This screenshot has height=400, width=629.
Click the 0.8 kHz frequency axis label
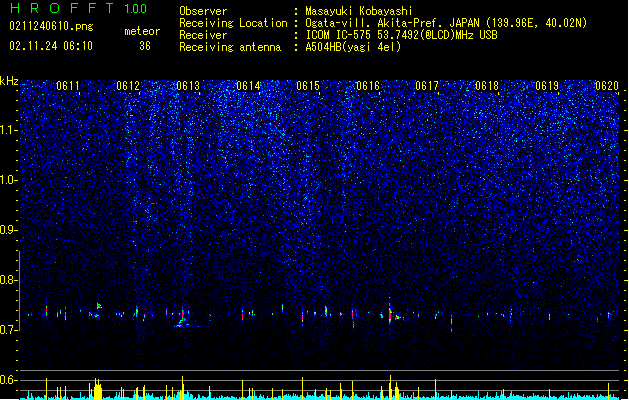[8, 280]
